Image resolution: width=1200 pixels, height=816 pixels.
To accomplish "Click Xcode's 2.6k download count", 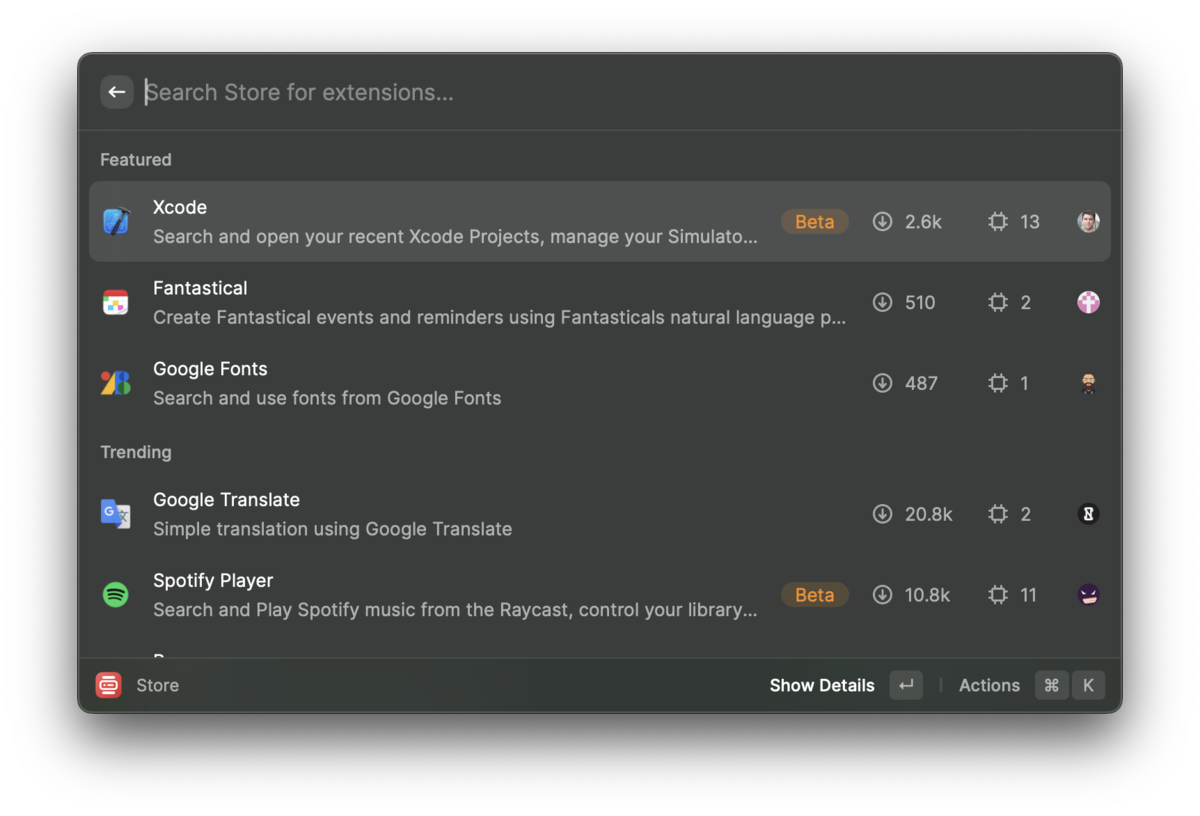I will [923, 222].
